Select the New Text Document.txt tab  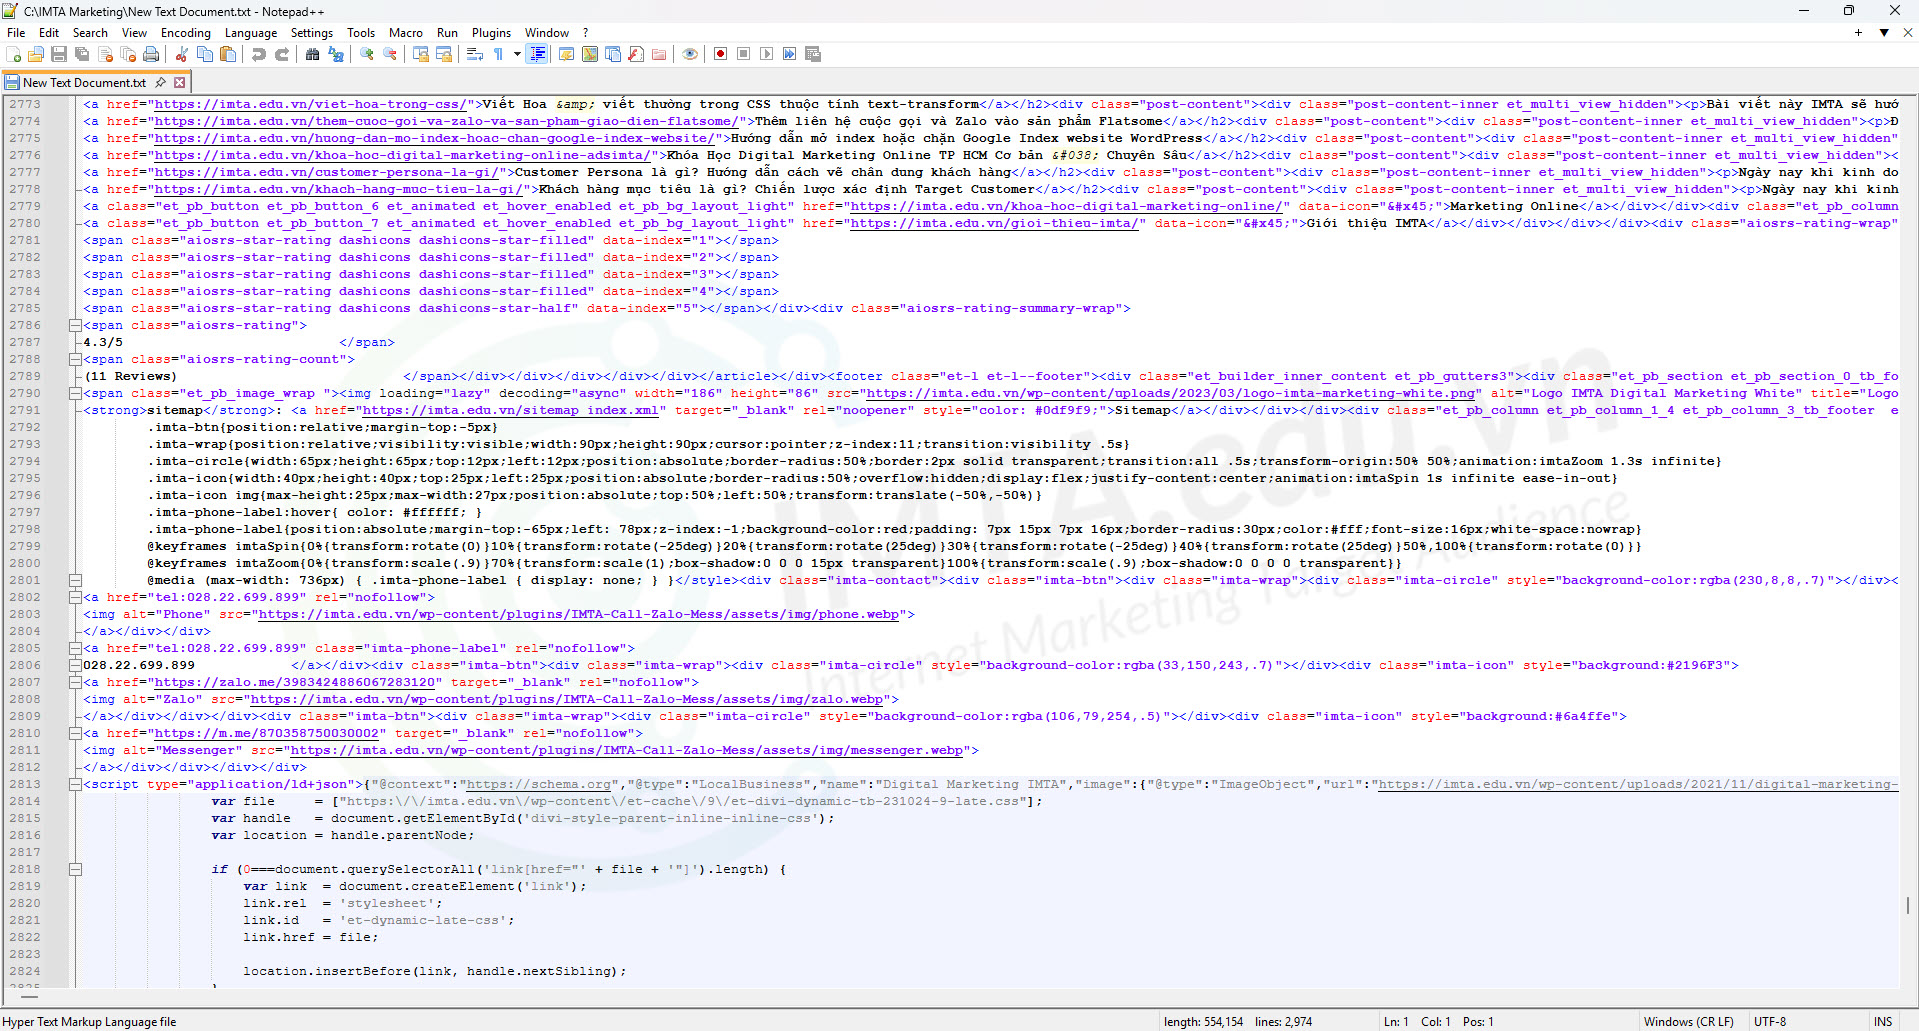point(85,82)
